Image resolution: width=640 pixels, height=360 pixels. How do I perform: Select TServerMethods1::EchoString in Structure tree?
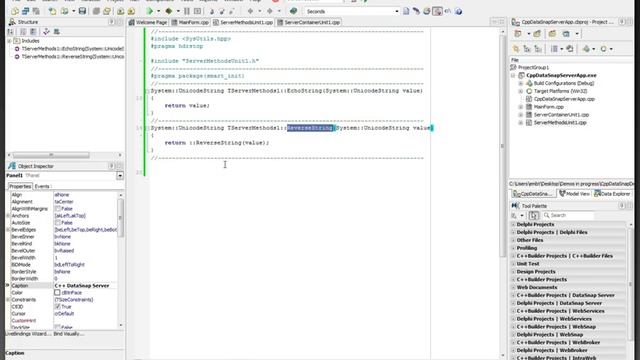pos(73,49)
